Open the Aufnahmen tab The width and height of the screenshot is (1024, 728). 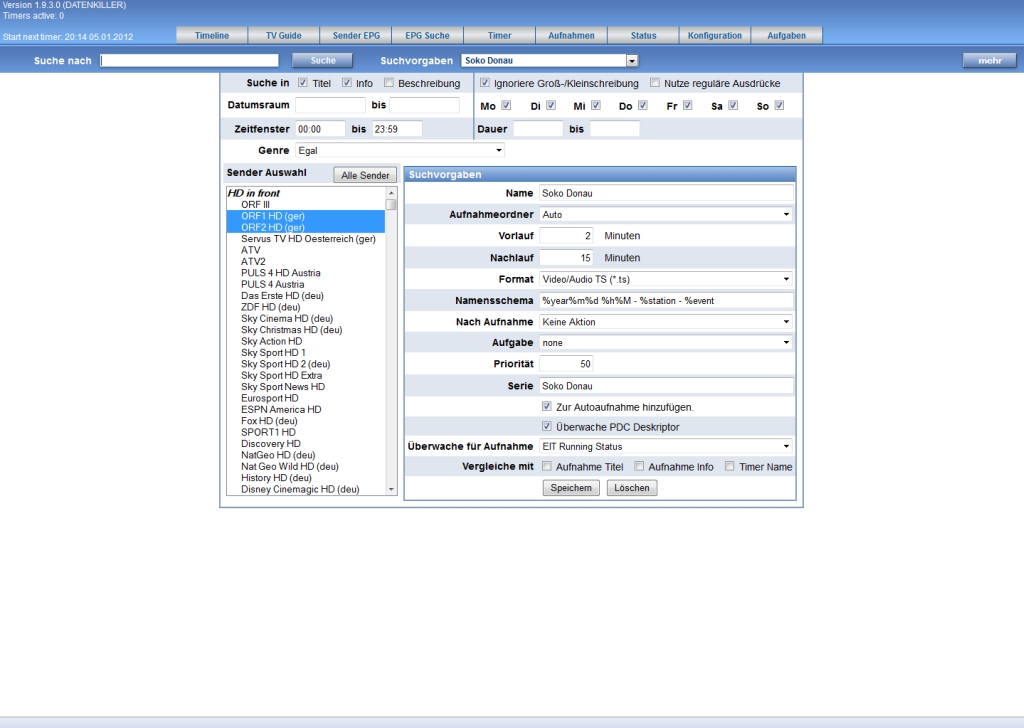[571, 35]
